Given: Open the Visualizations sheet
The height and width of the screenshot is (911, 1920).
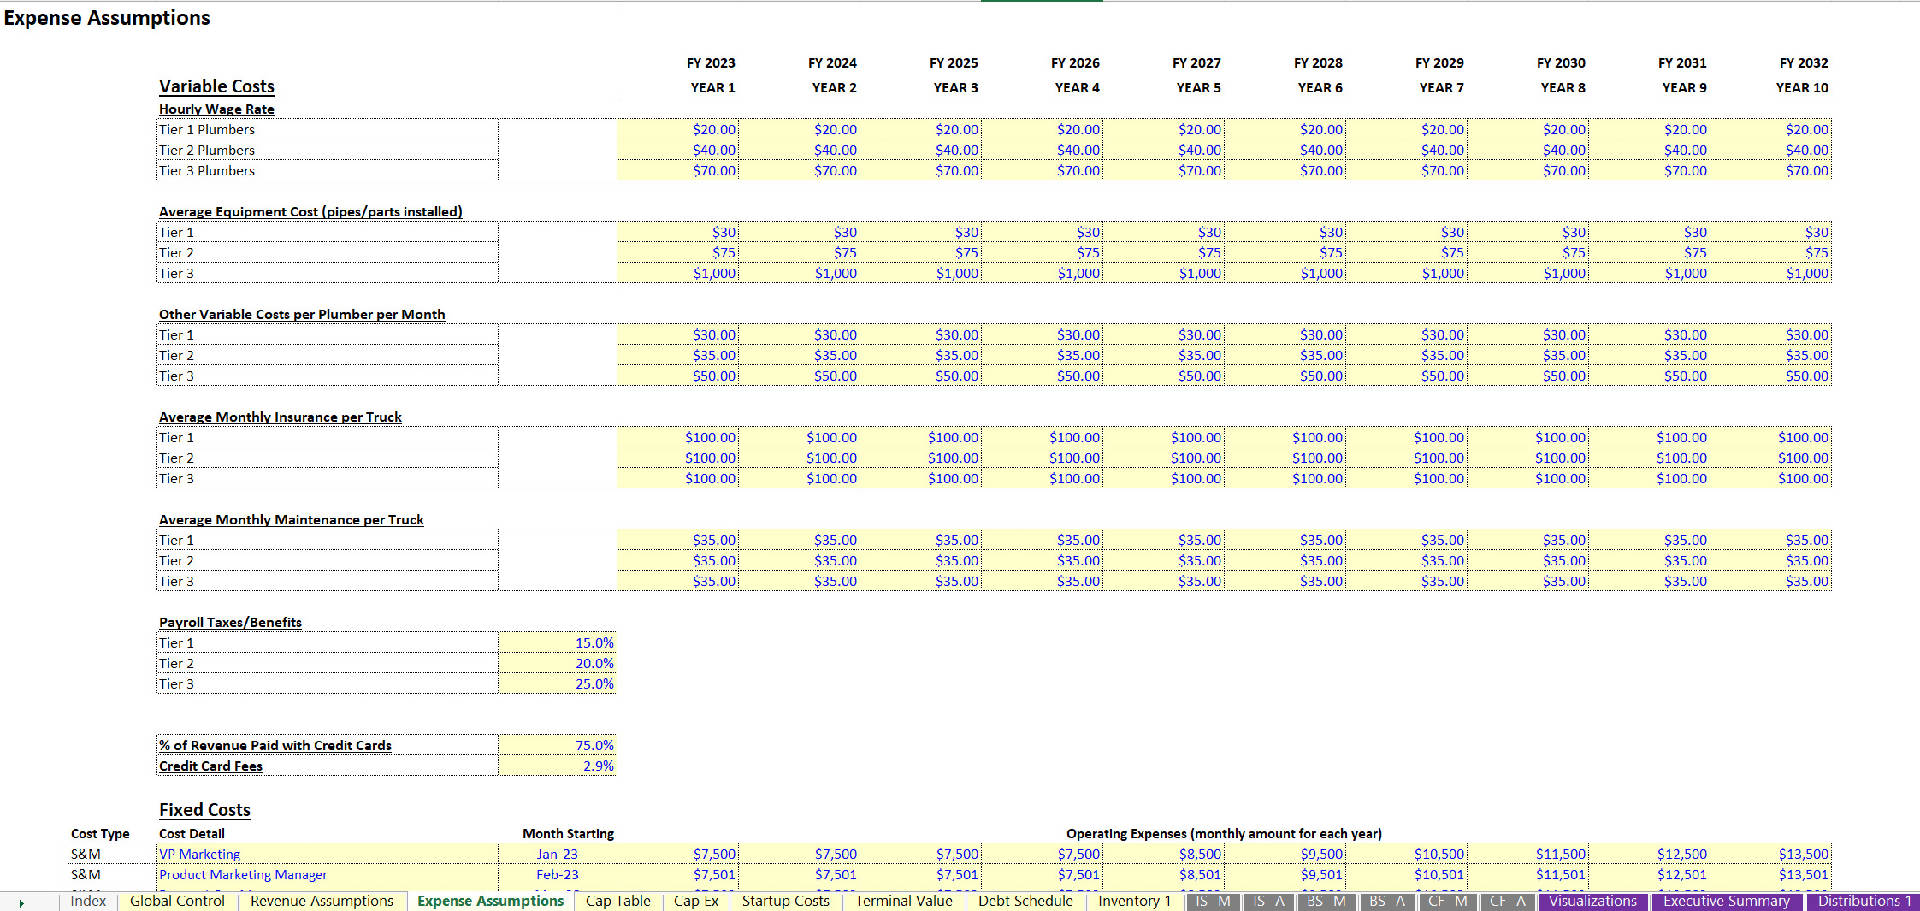Looking at the screenshot, I should pos(1593,901).
